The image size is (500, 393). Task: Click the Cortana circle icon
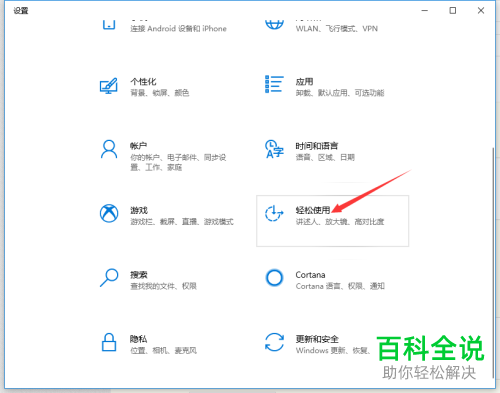(274, 278)
